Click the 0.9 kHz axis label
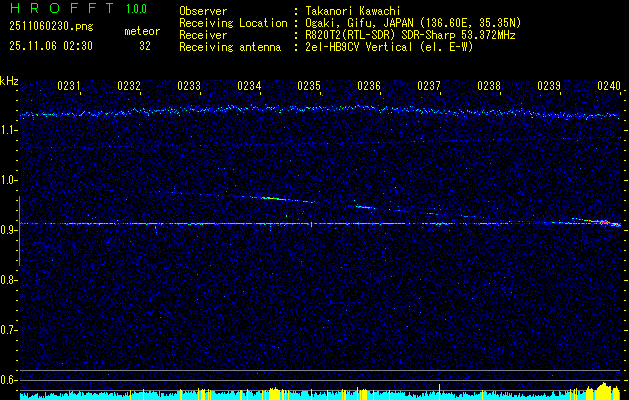The height and width of the screenshot is (400, 629). (x=9, y=230)
